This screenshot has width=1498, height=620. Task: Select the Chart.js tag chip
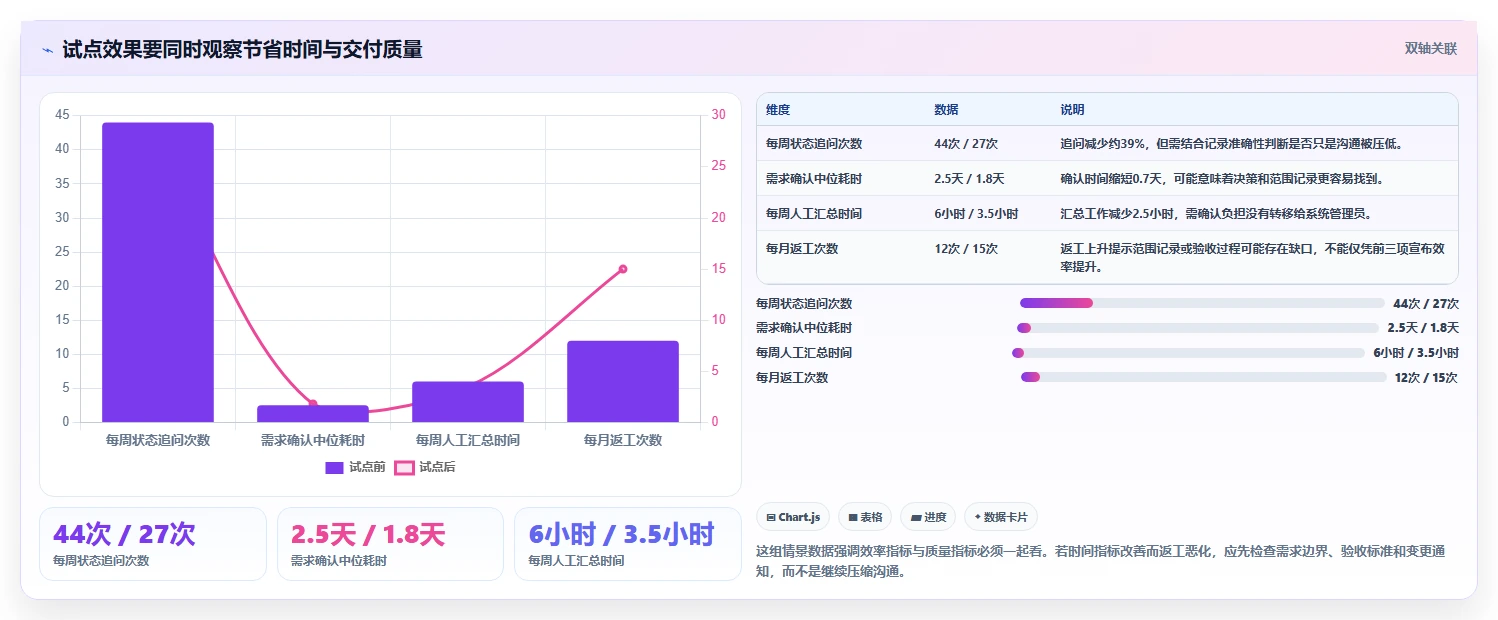(x=793, y=517)
